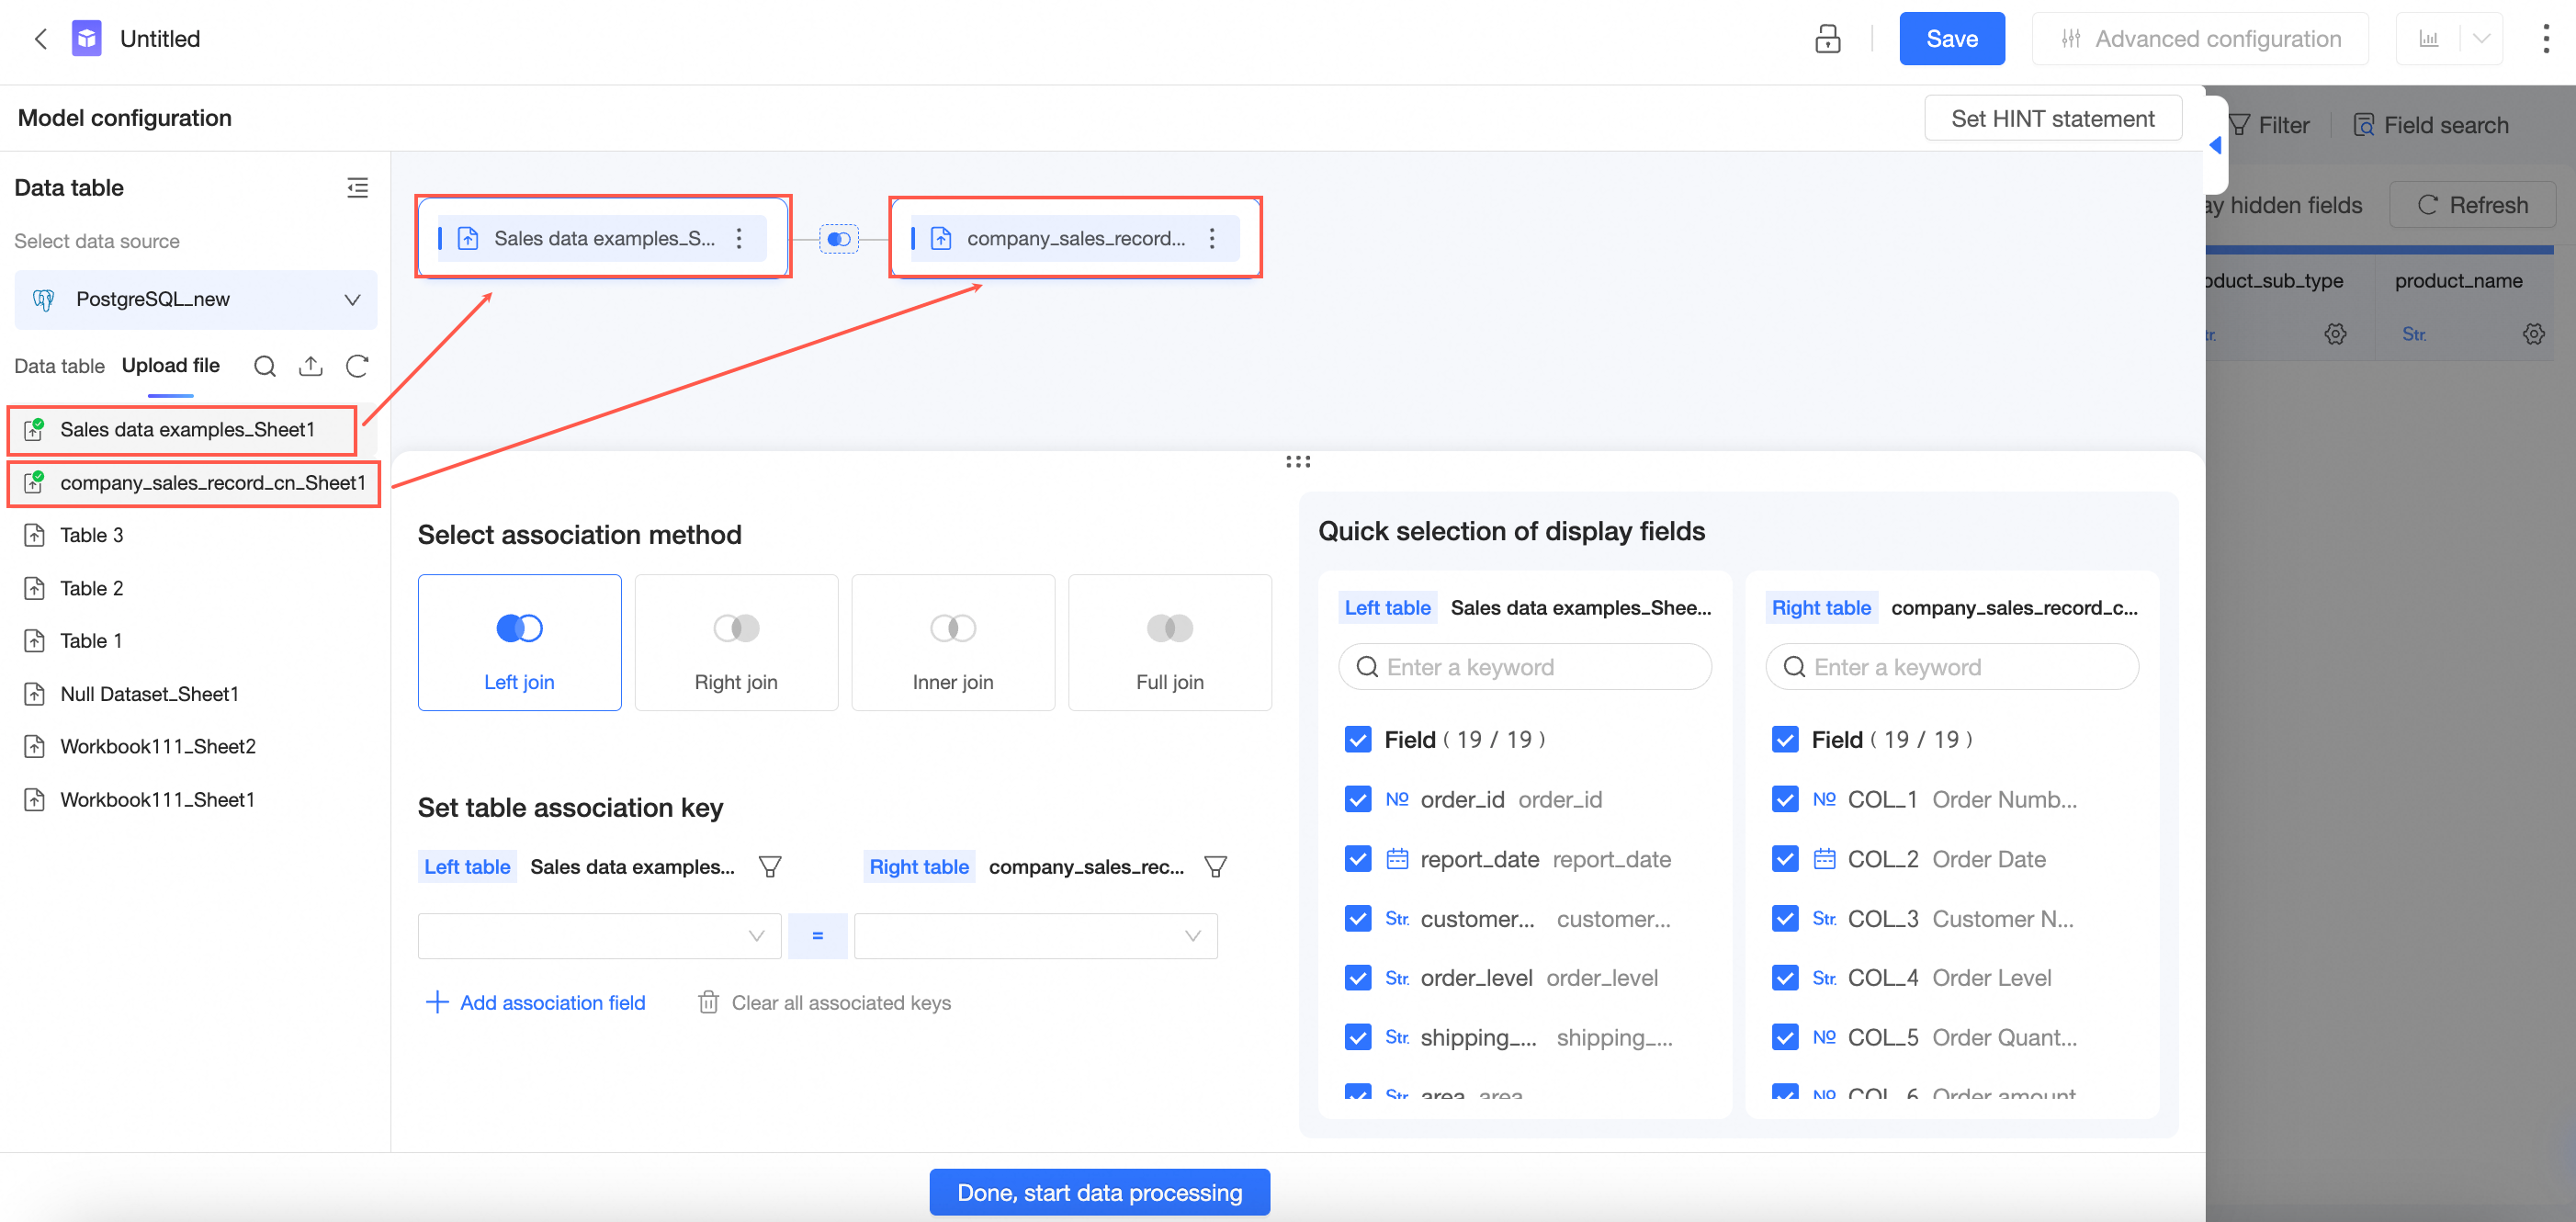Open the filter for the left table association
Image resolution: width=2576 pixels, height=1222 pixels.
[x=770, y=866]
